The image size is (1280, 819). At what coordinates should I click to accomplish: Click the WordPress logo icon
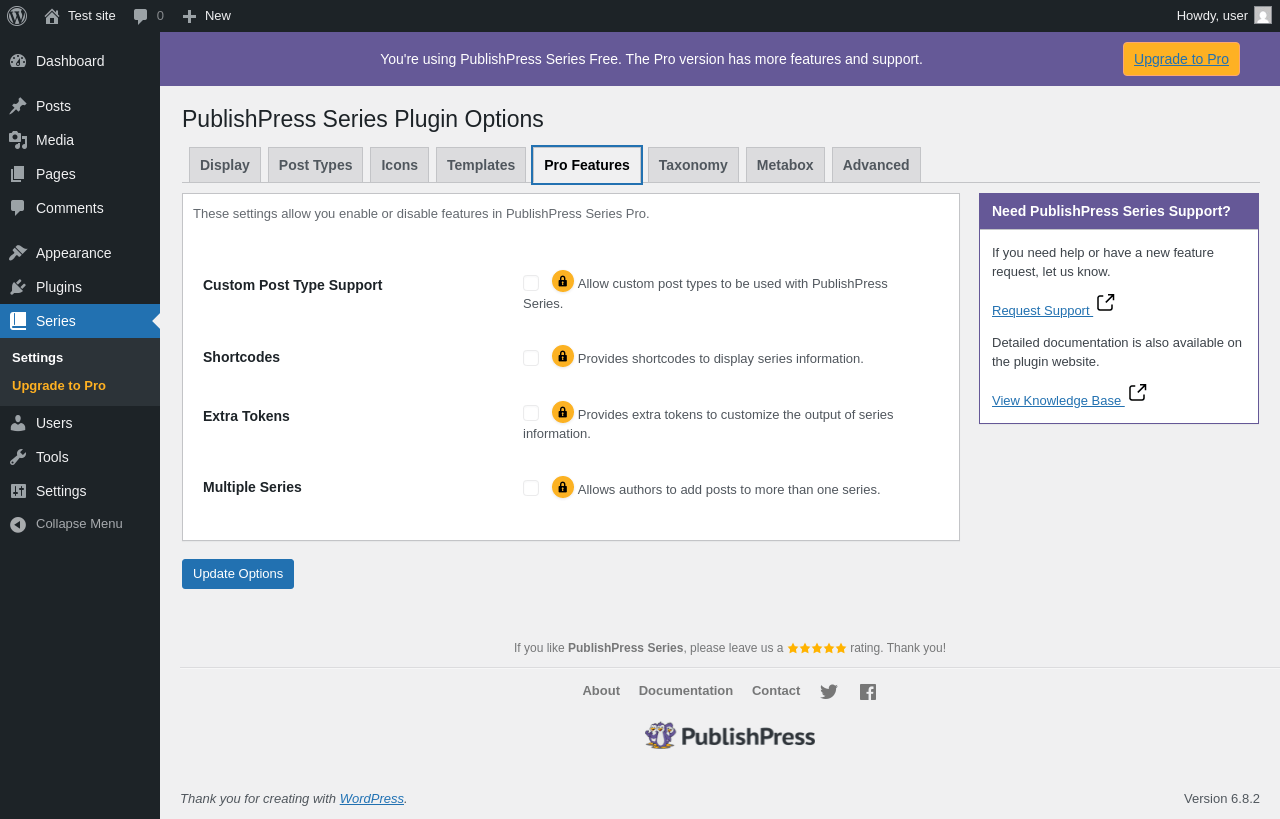(17, 16)
